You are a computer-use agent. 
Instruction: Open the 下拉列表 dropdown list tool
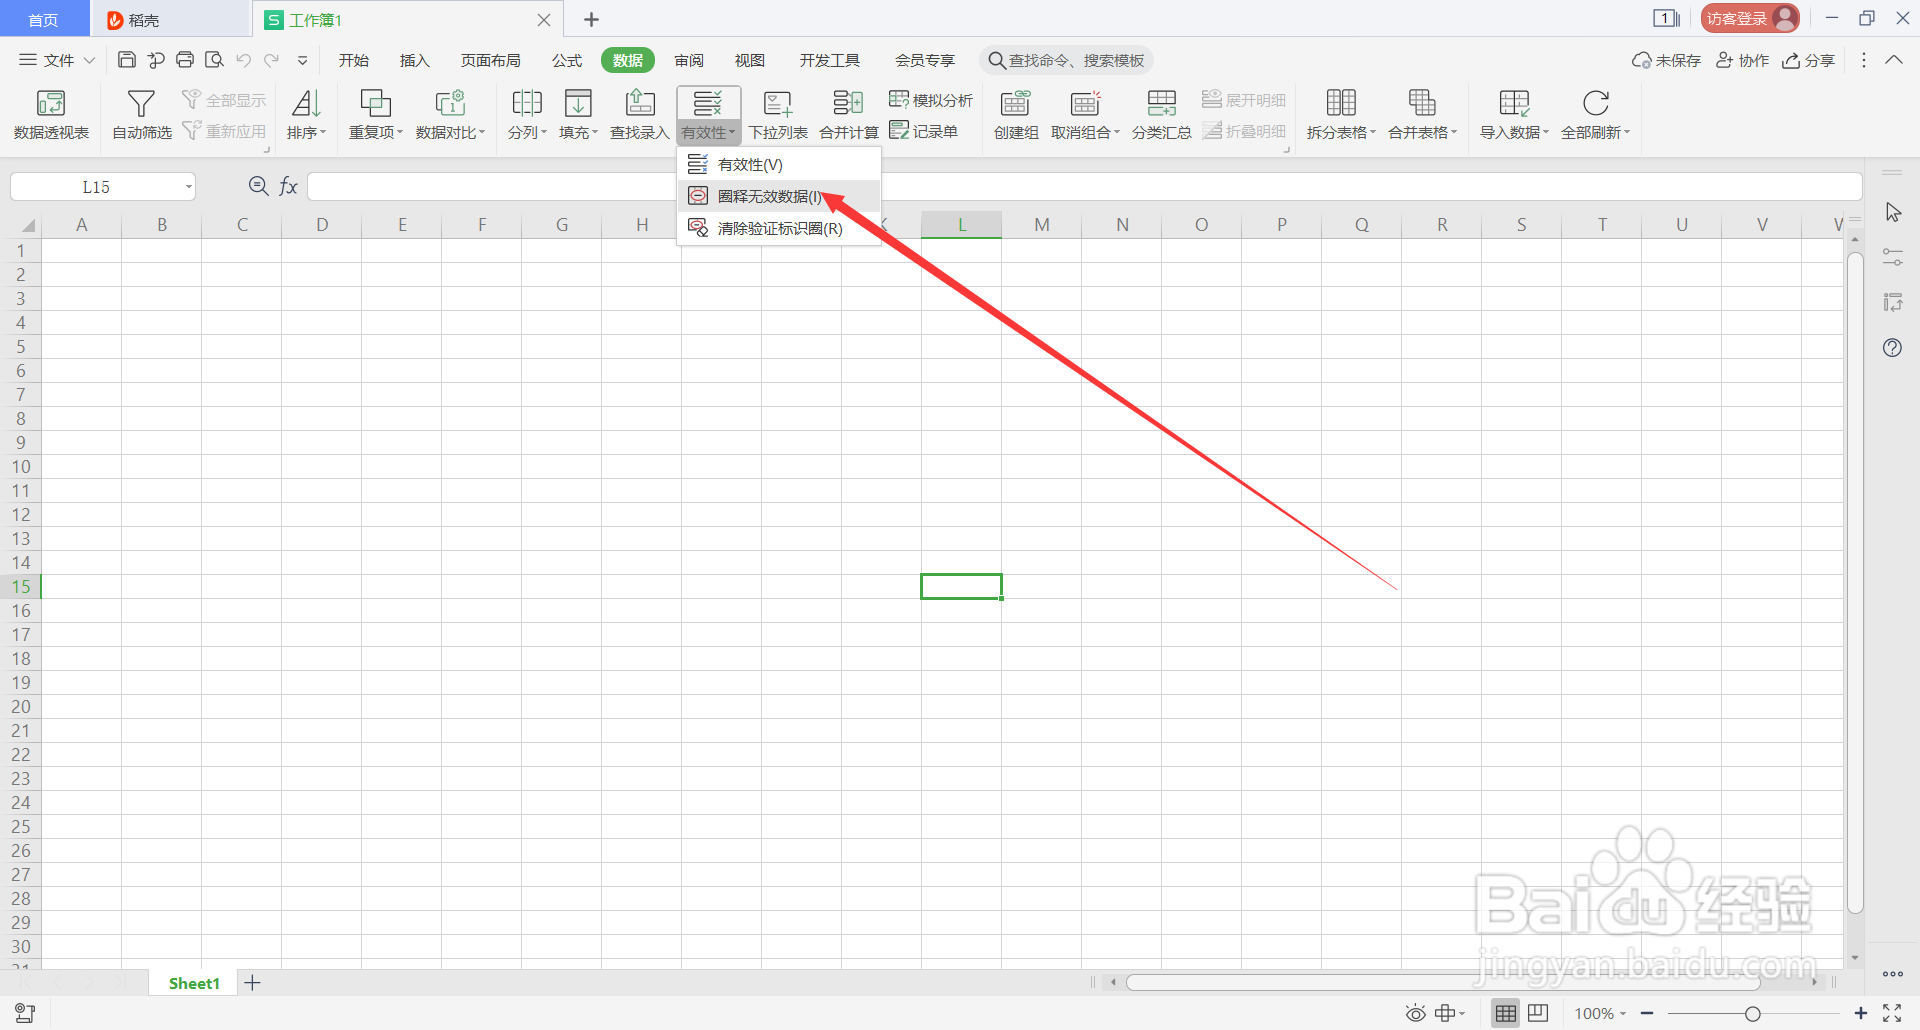click(x=778, y=115)
